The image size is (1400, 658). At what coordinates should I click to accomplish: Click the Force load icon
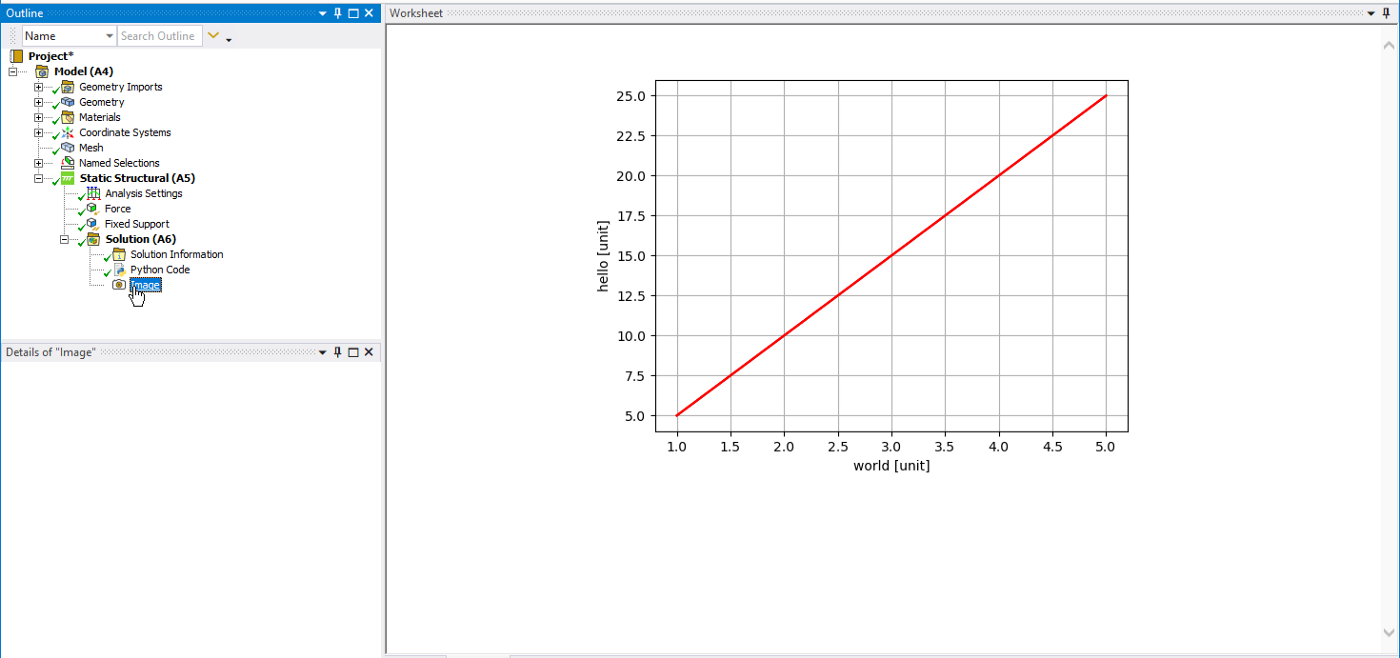pos(94,209)
